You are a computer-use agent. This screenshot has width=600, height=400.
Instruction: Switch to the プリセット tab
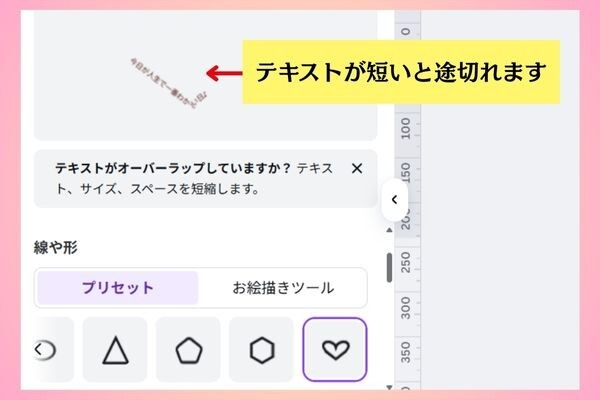tap(118, 288)
